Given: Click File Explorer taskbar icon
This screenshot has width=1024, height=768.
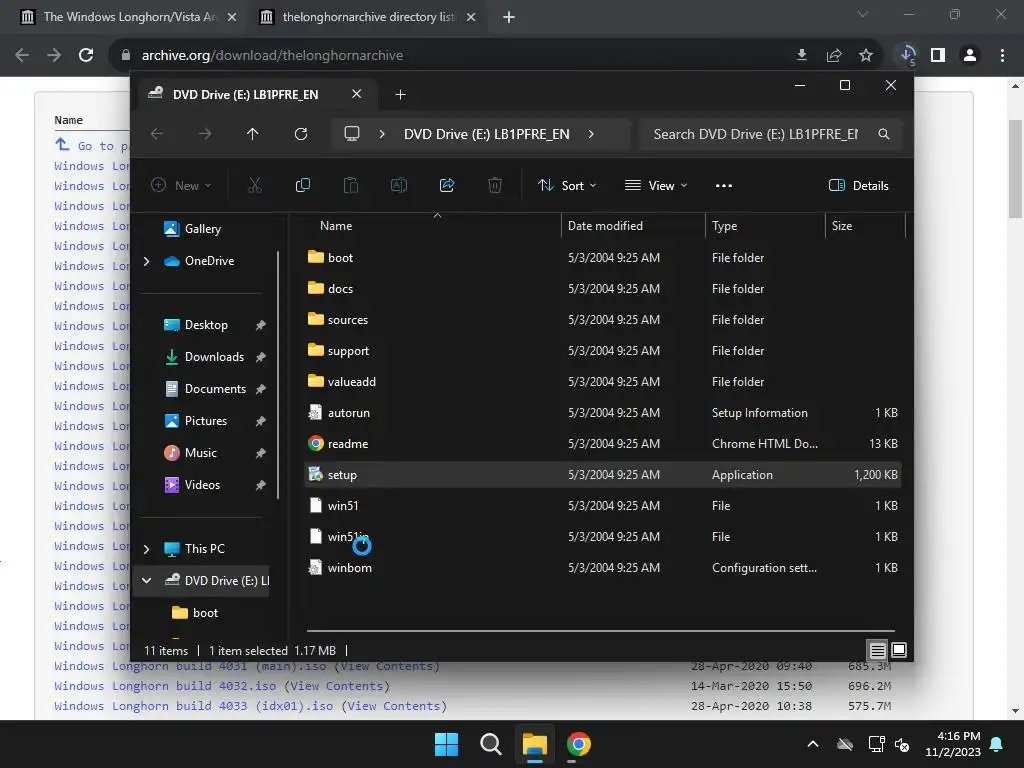Looking at the screenshot, I should click(534, 744).
